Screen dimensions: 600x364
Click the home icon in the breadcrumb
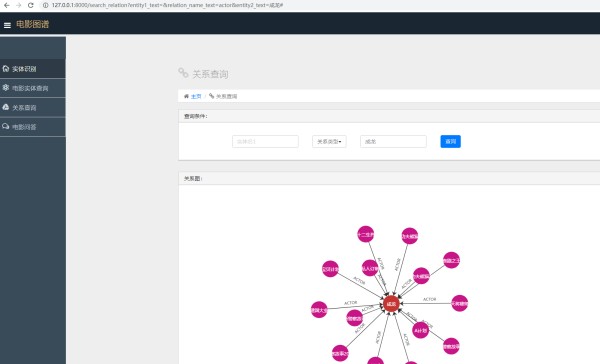[x=186, y=96]
